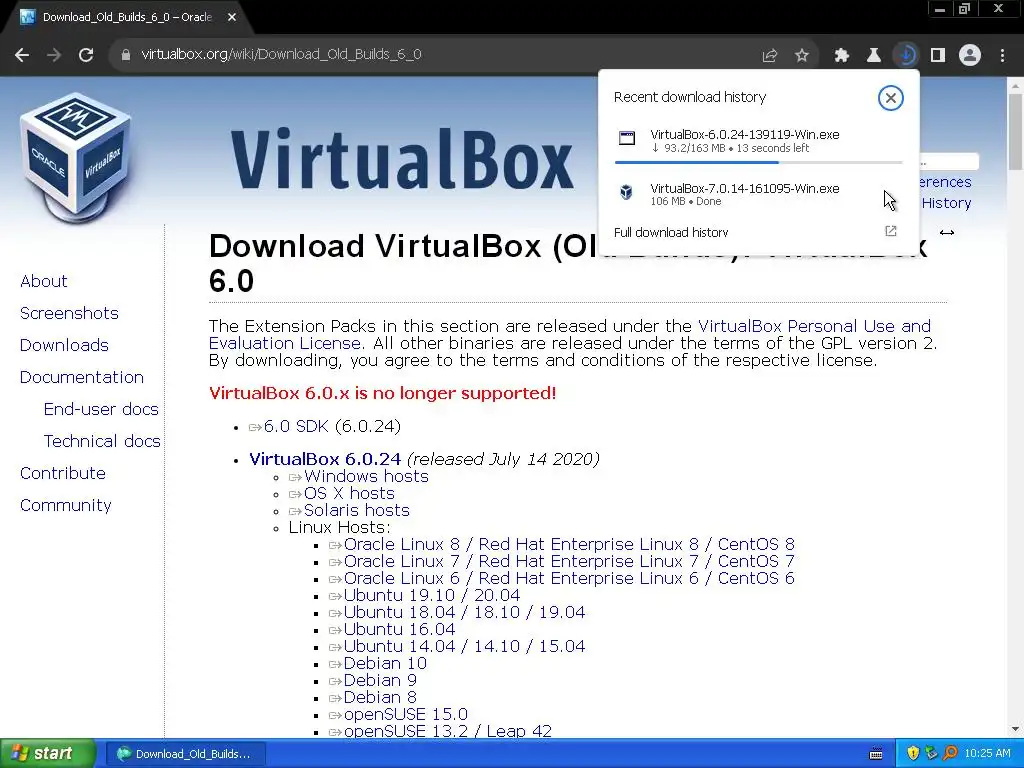Viewport: 1024px width, 768px height.
Task: Select Download_Old_Builds taskbar button
Action: pyautogui.click(x=185, y=754)
